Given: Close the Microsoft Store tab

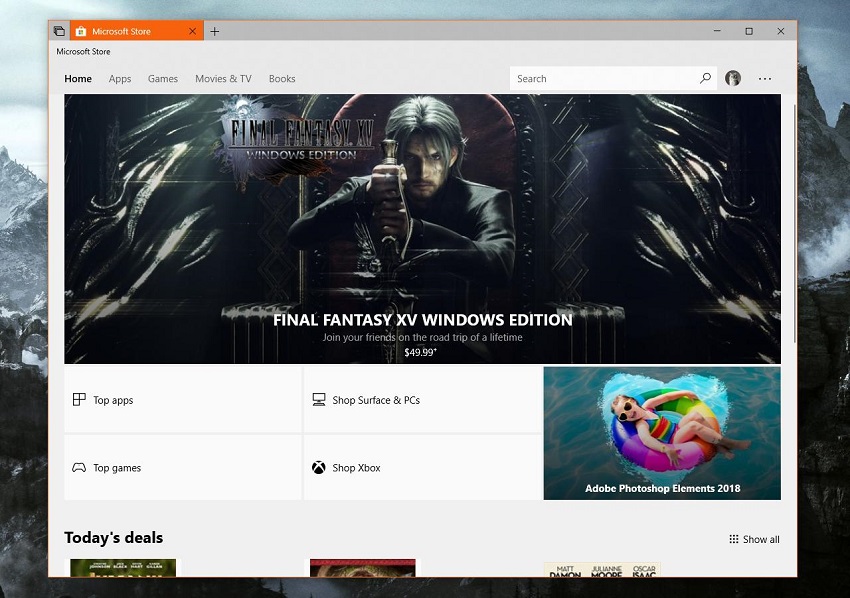Looking at the screenshot, I should click(x=193, y=31).
